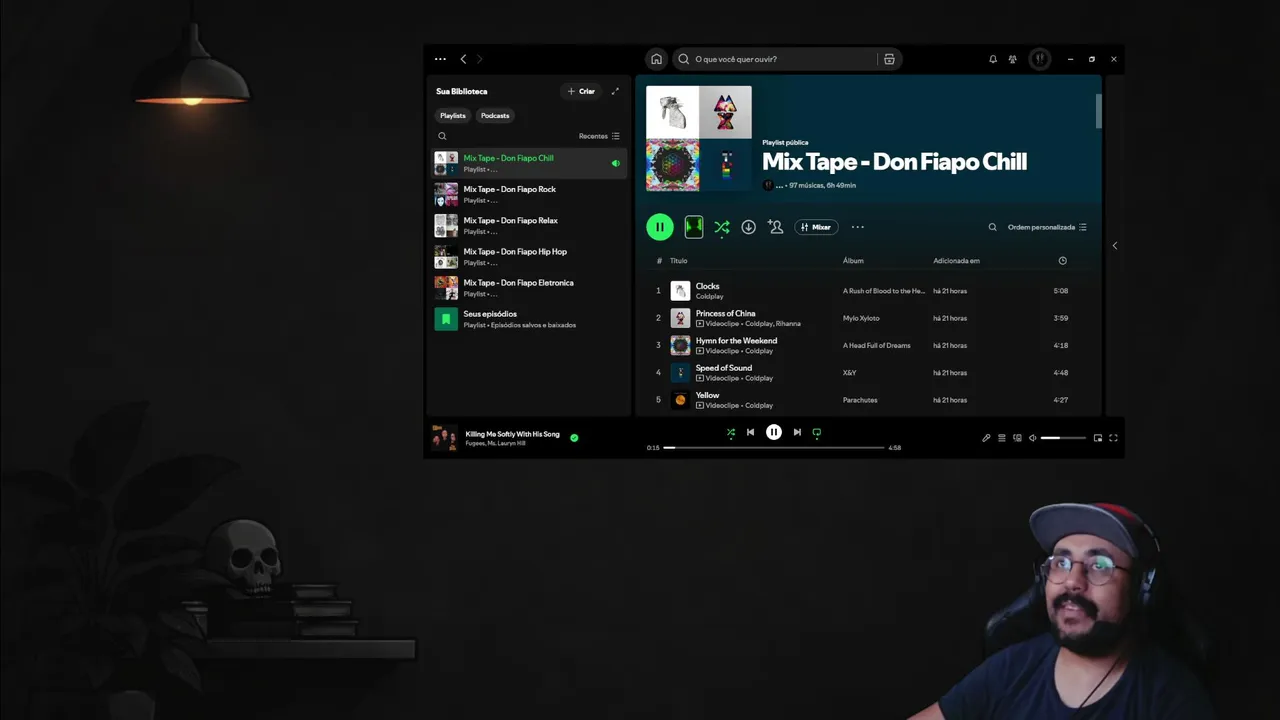Viewport: 1280px width, 720px height.
Task: Open album link 'A Head Full of Dreams'
Action: point(877,345)
